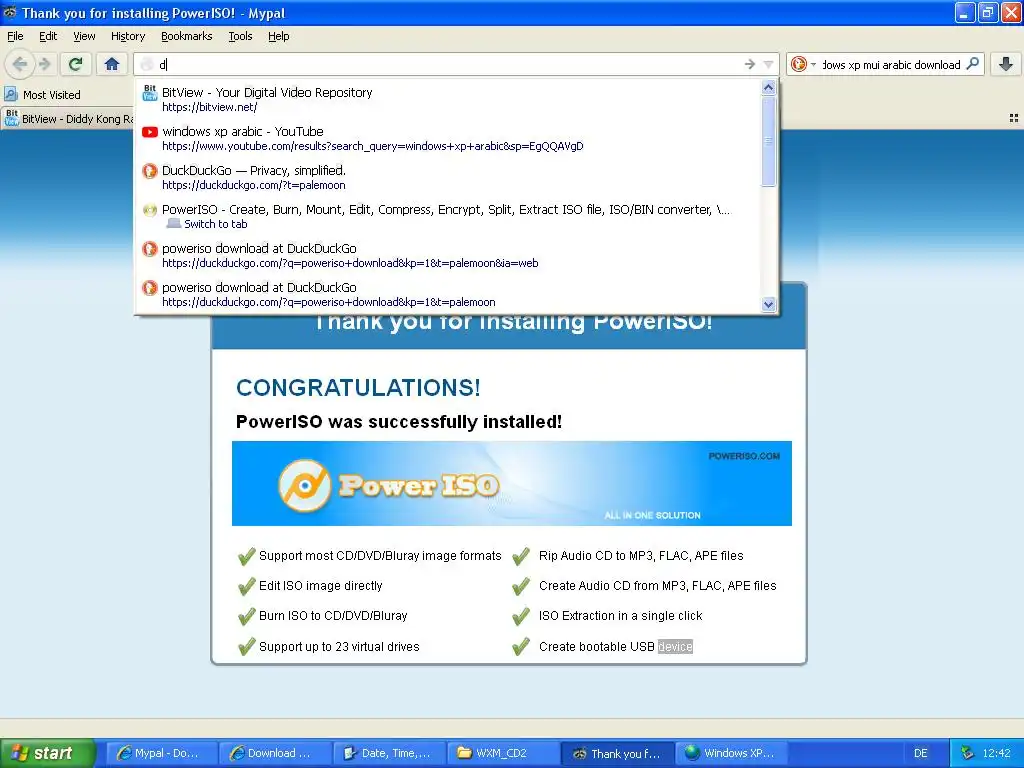The height and width of the screenshot is (768, 1024).
Task: Click the Windows Start button
Action: point(48,753)
